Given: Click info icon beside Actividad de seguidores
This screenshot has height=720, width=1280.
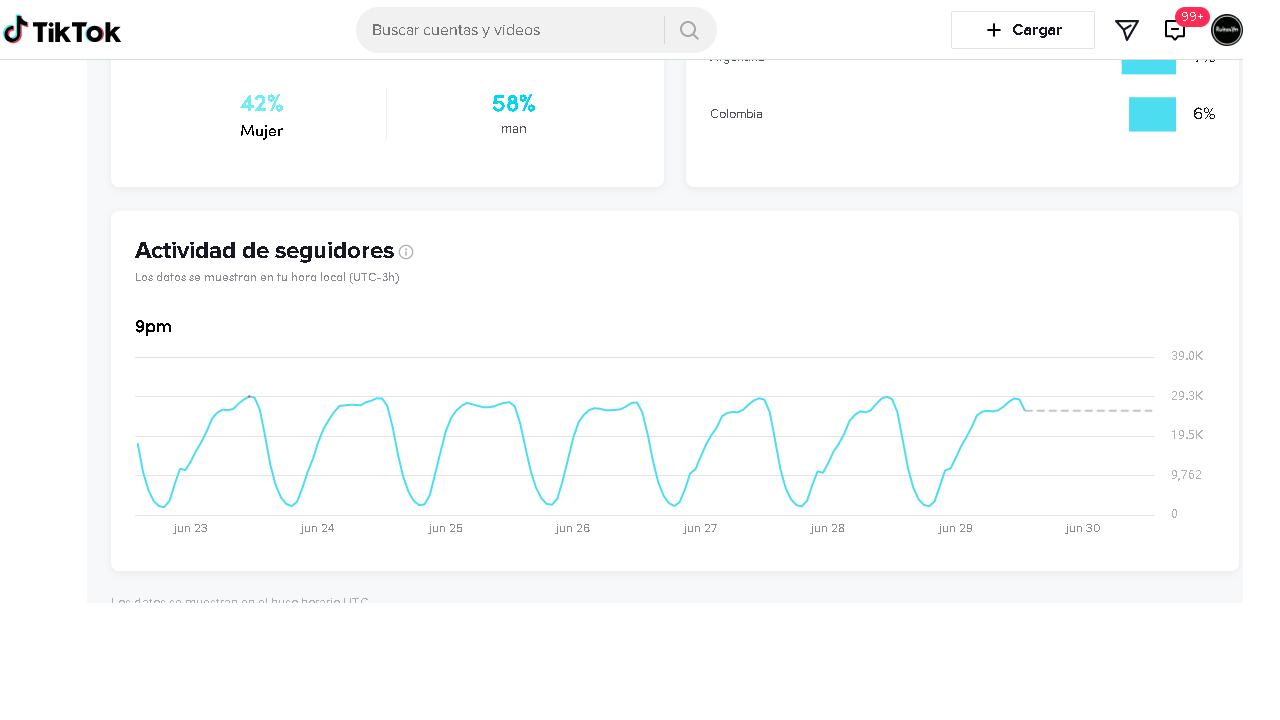Looking at the screenshot, I should [406, 252].
